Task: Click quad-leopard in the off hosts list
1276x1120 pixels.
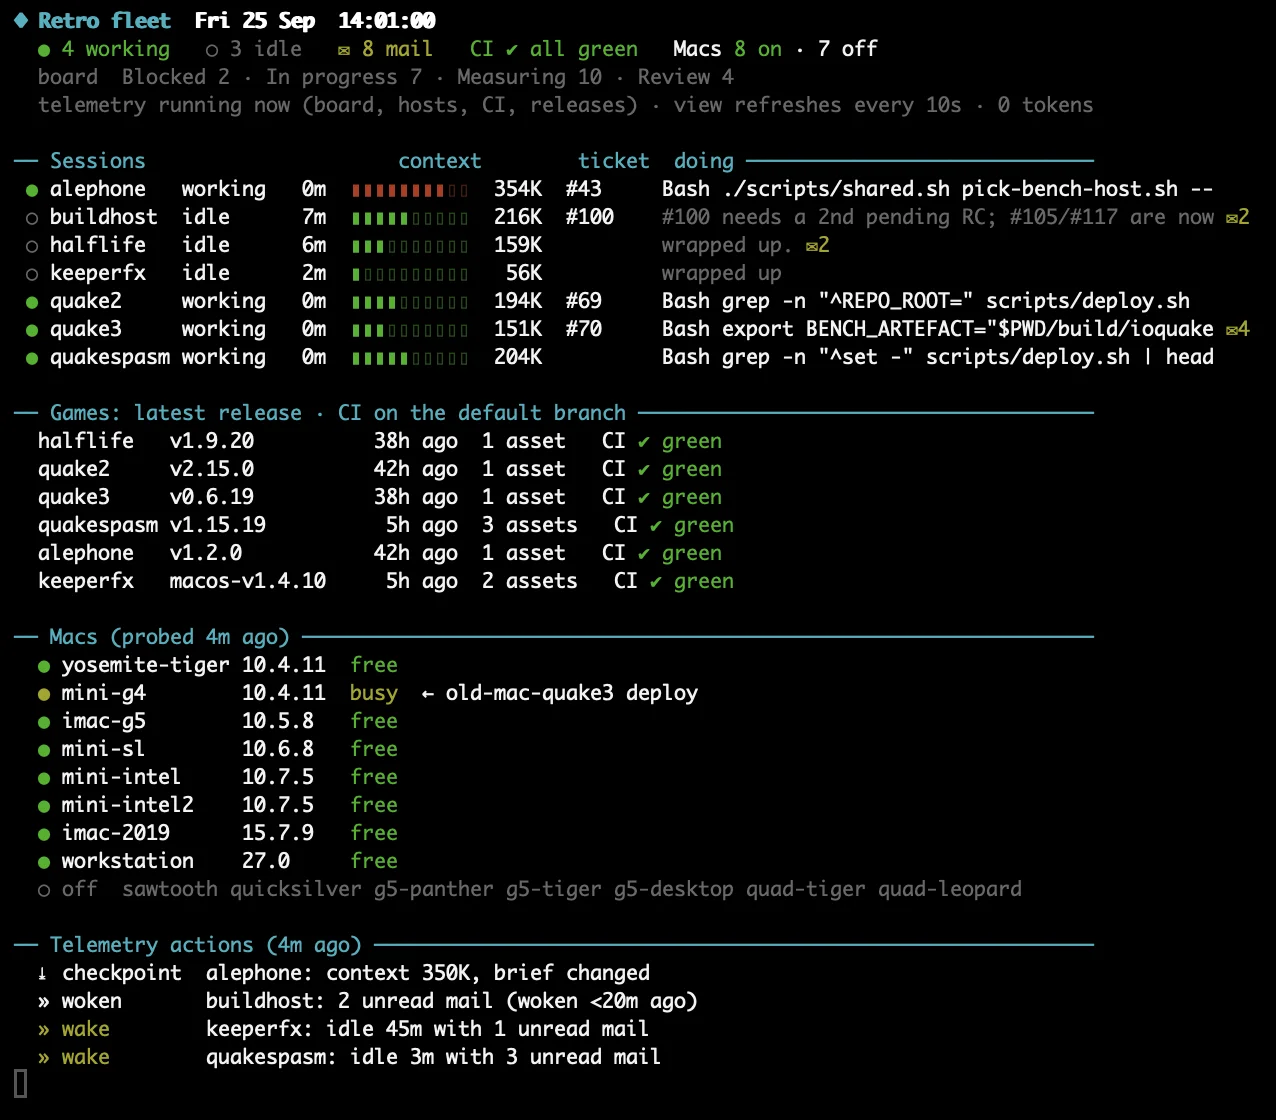Action: [950, 889]
